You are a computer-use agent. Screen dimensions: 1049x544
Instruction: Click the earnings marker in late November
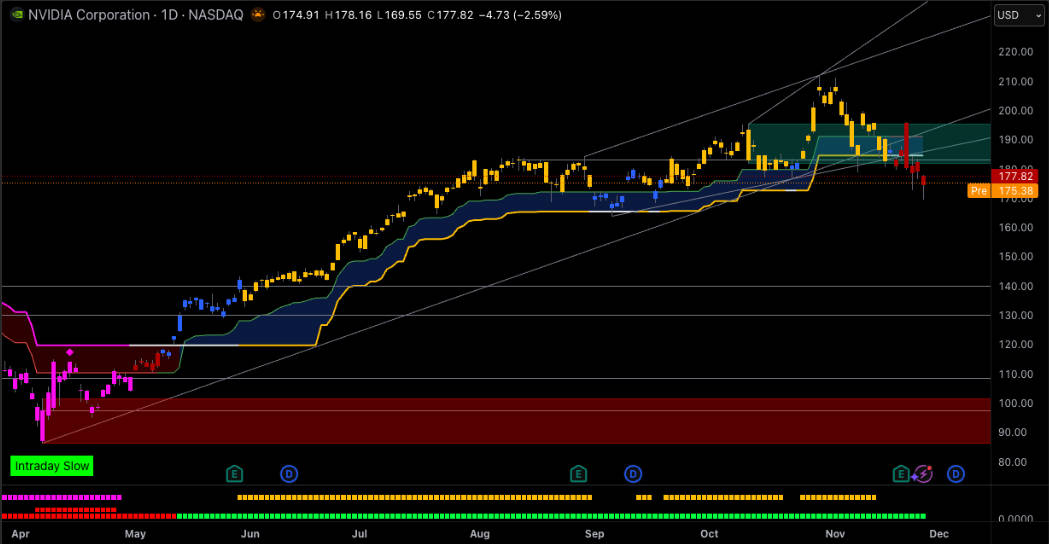901,473
